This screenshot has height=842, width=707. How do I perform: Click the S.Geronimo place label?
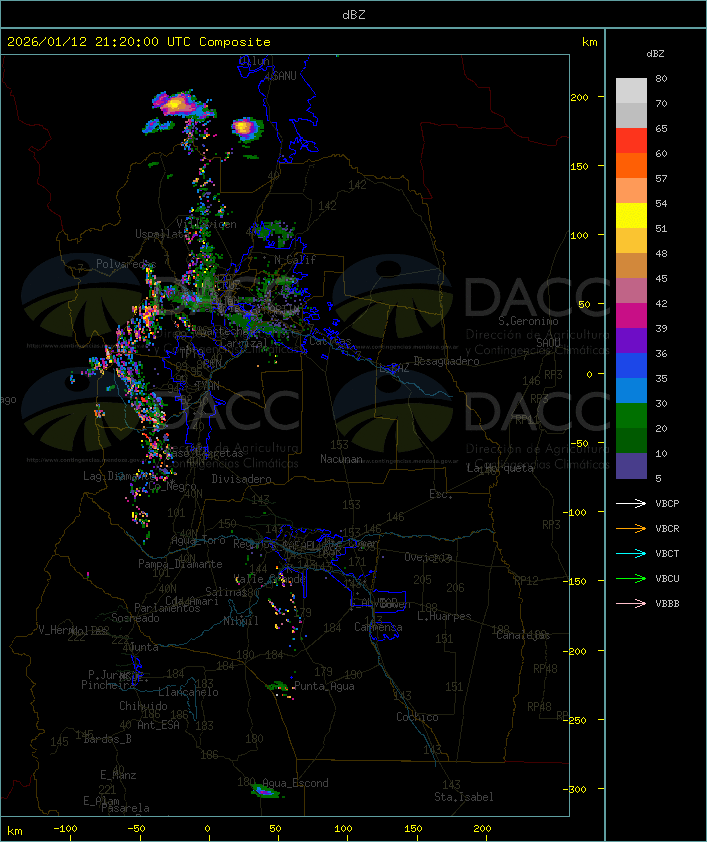tap(528, 321)
